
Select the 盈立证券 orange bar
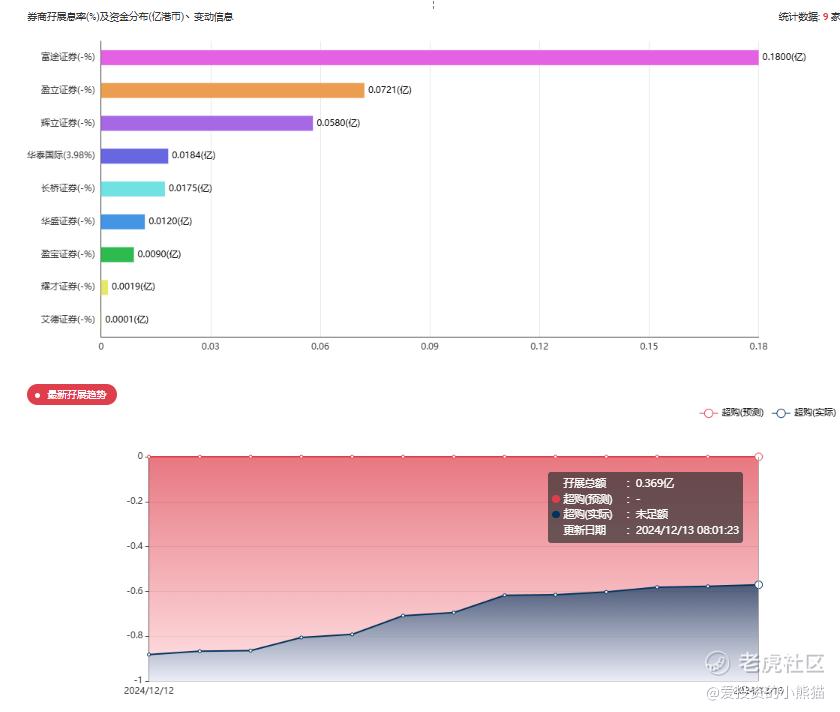232,90
